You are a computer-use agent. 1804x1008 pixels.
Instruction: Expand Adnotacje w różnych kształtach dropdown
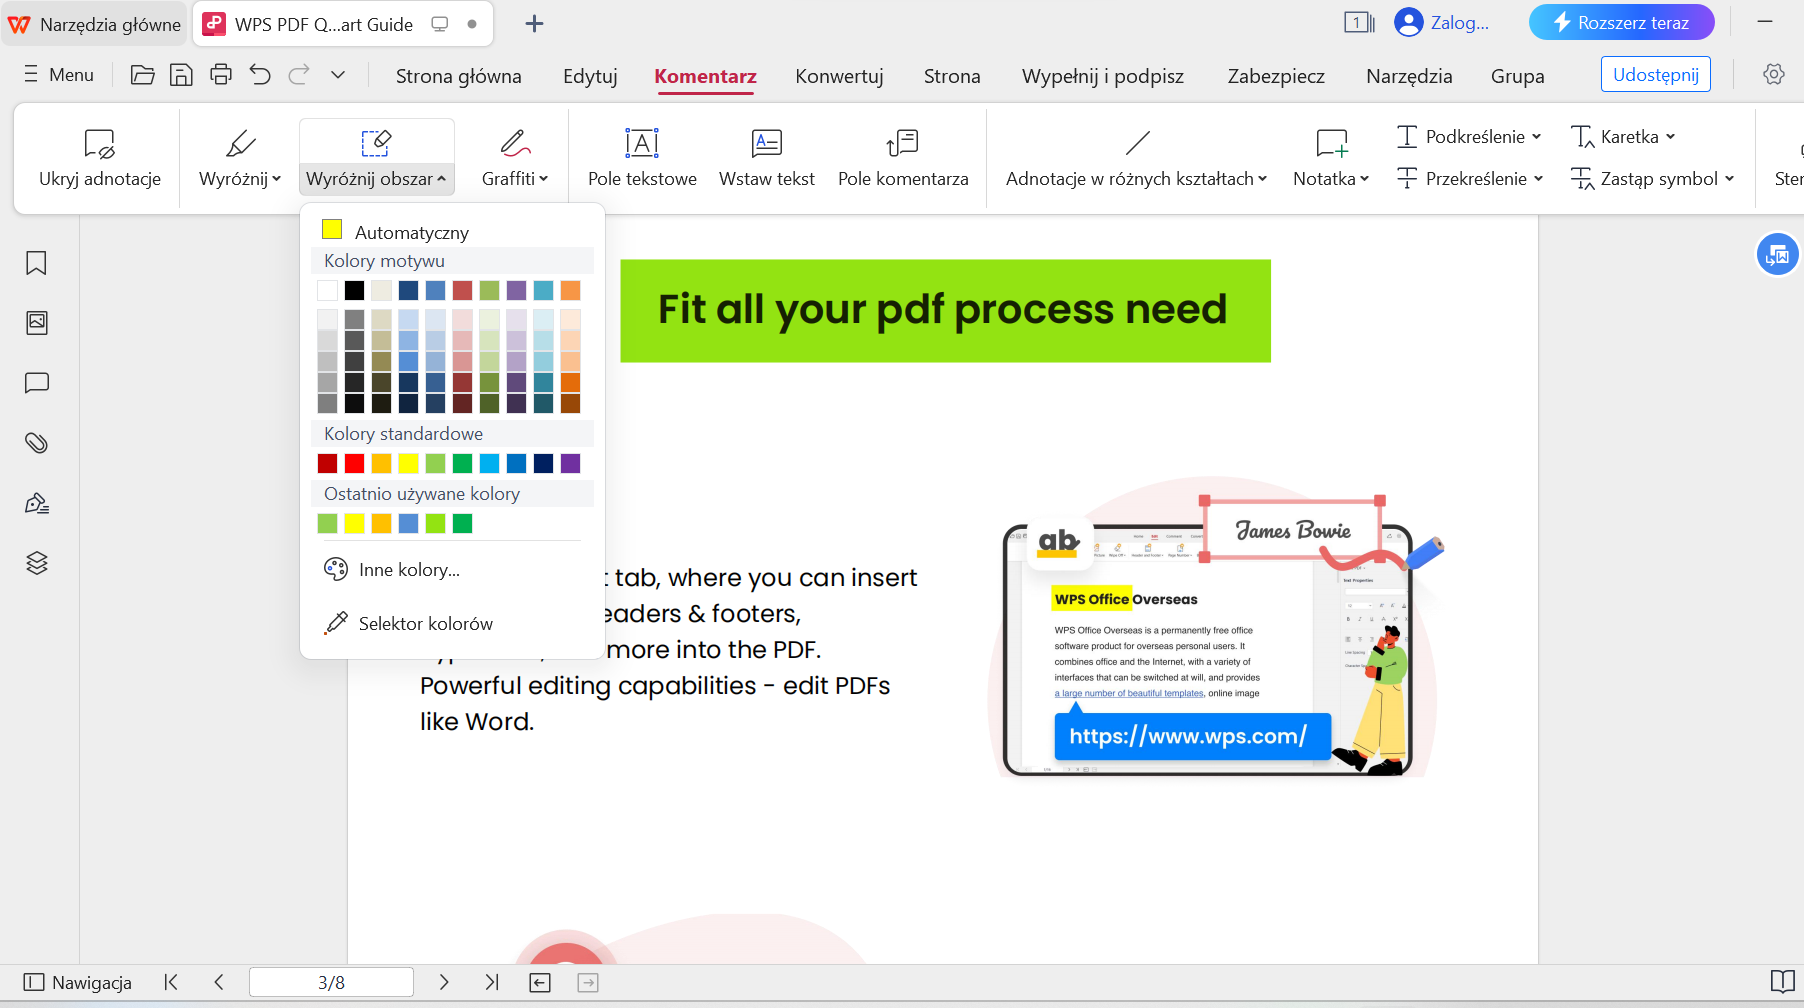[1262, 179]
